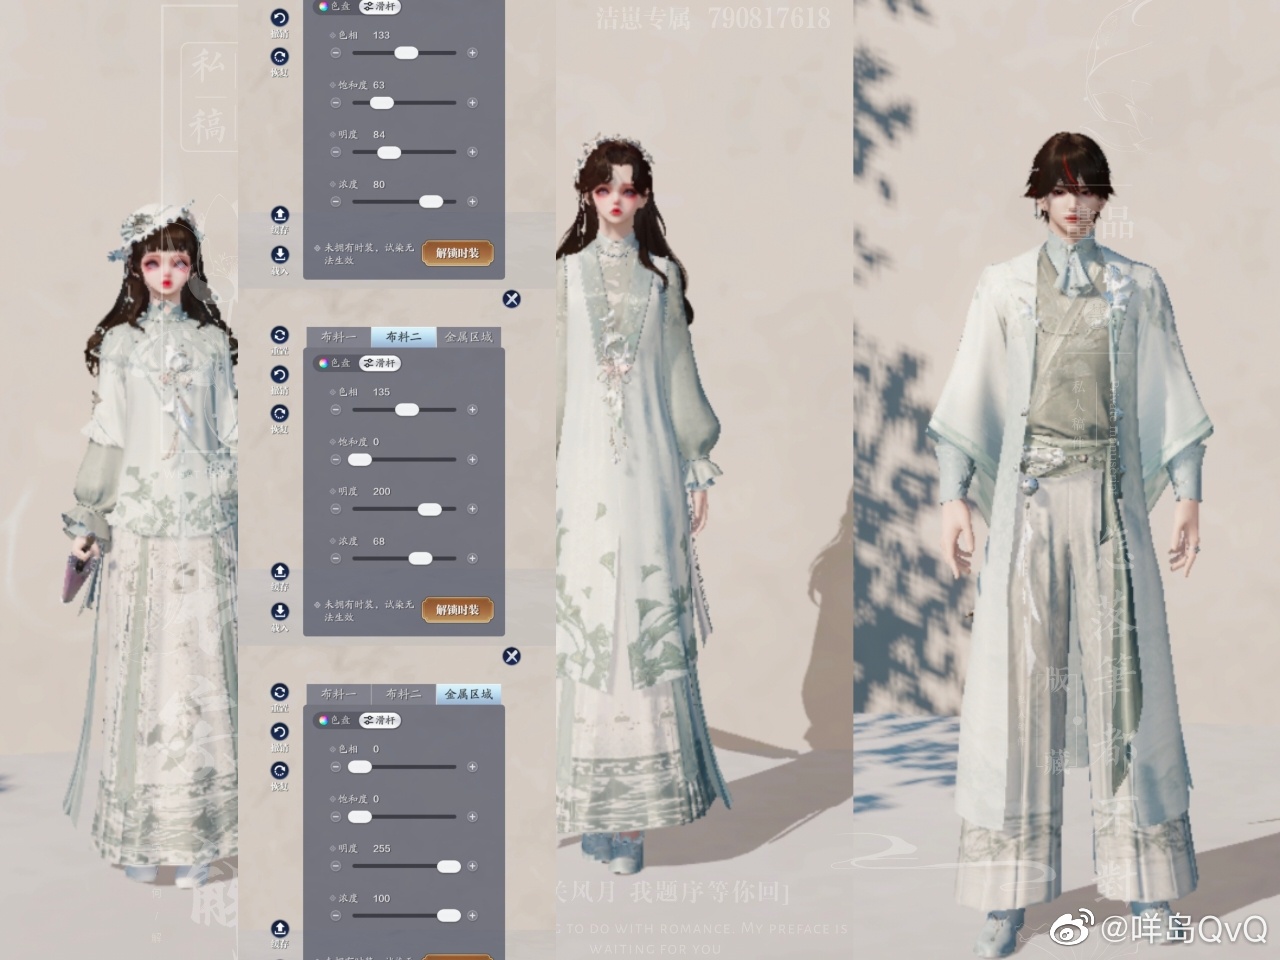Image resolution: width=1280 pixels, height=960 pixels.
Task: Increase density with plus icon at value 68
Action: [x=472, y=559]
